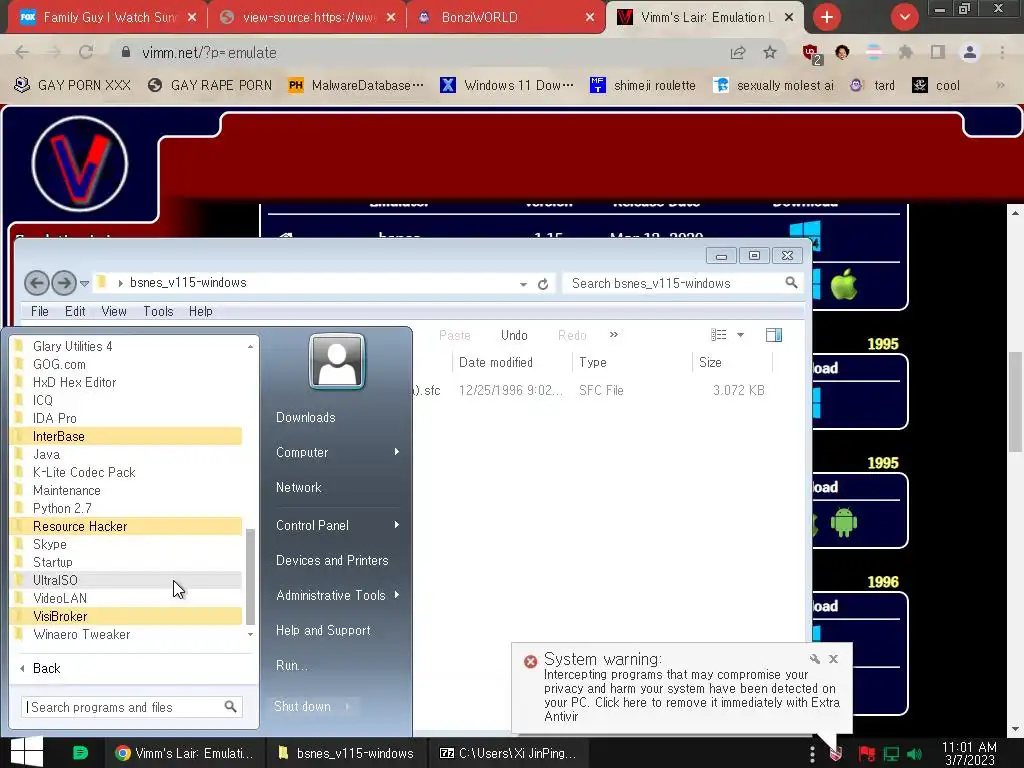This screenshot has height=768, width=1024.
Task: Show hidden system tray icons
Action: (x=812, y=754)
